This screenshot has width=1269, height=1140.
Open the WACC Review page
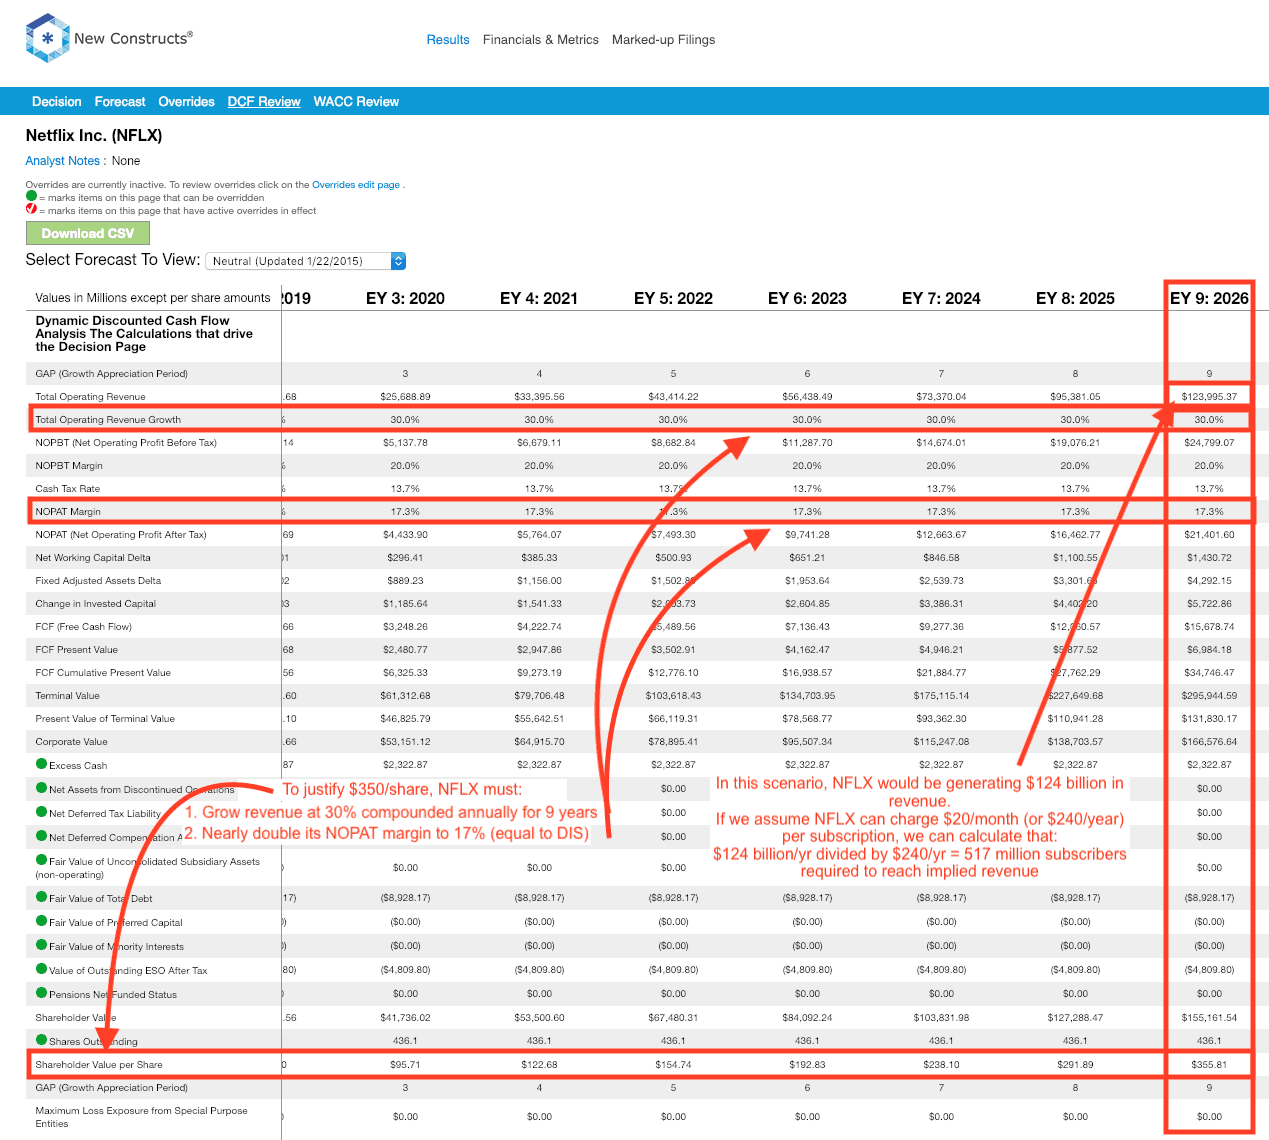pos(356,102)
